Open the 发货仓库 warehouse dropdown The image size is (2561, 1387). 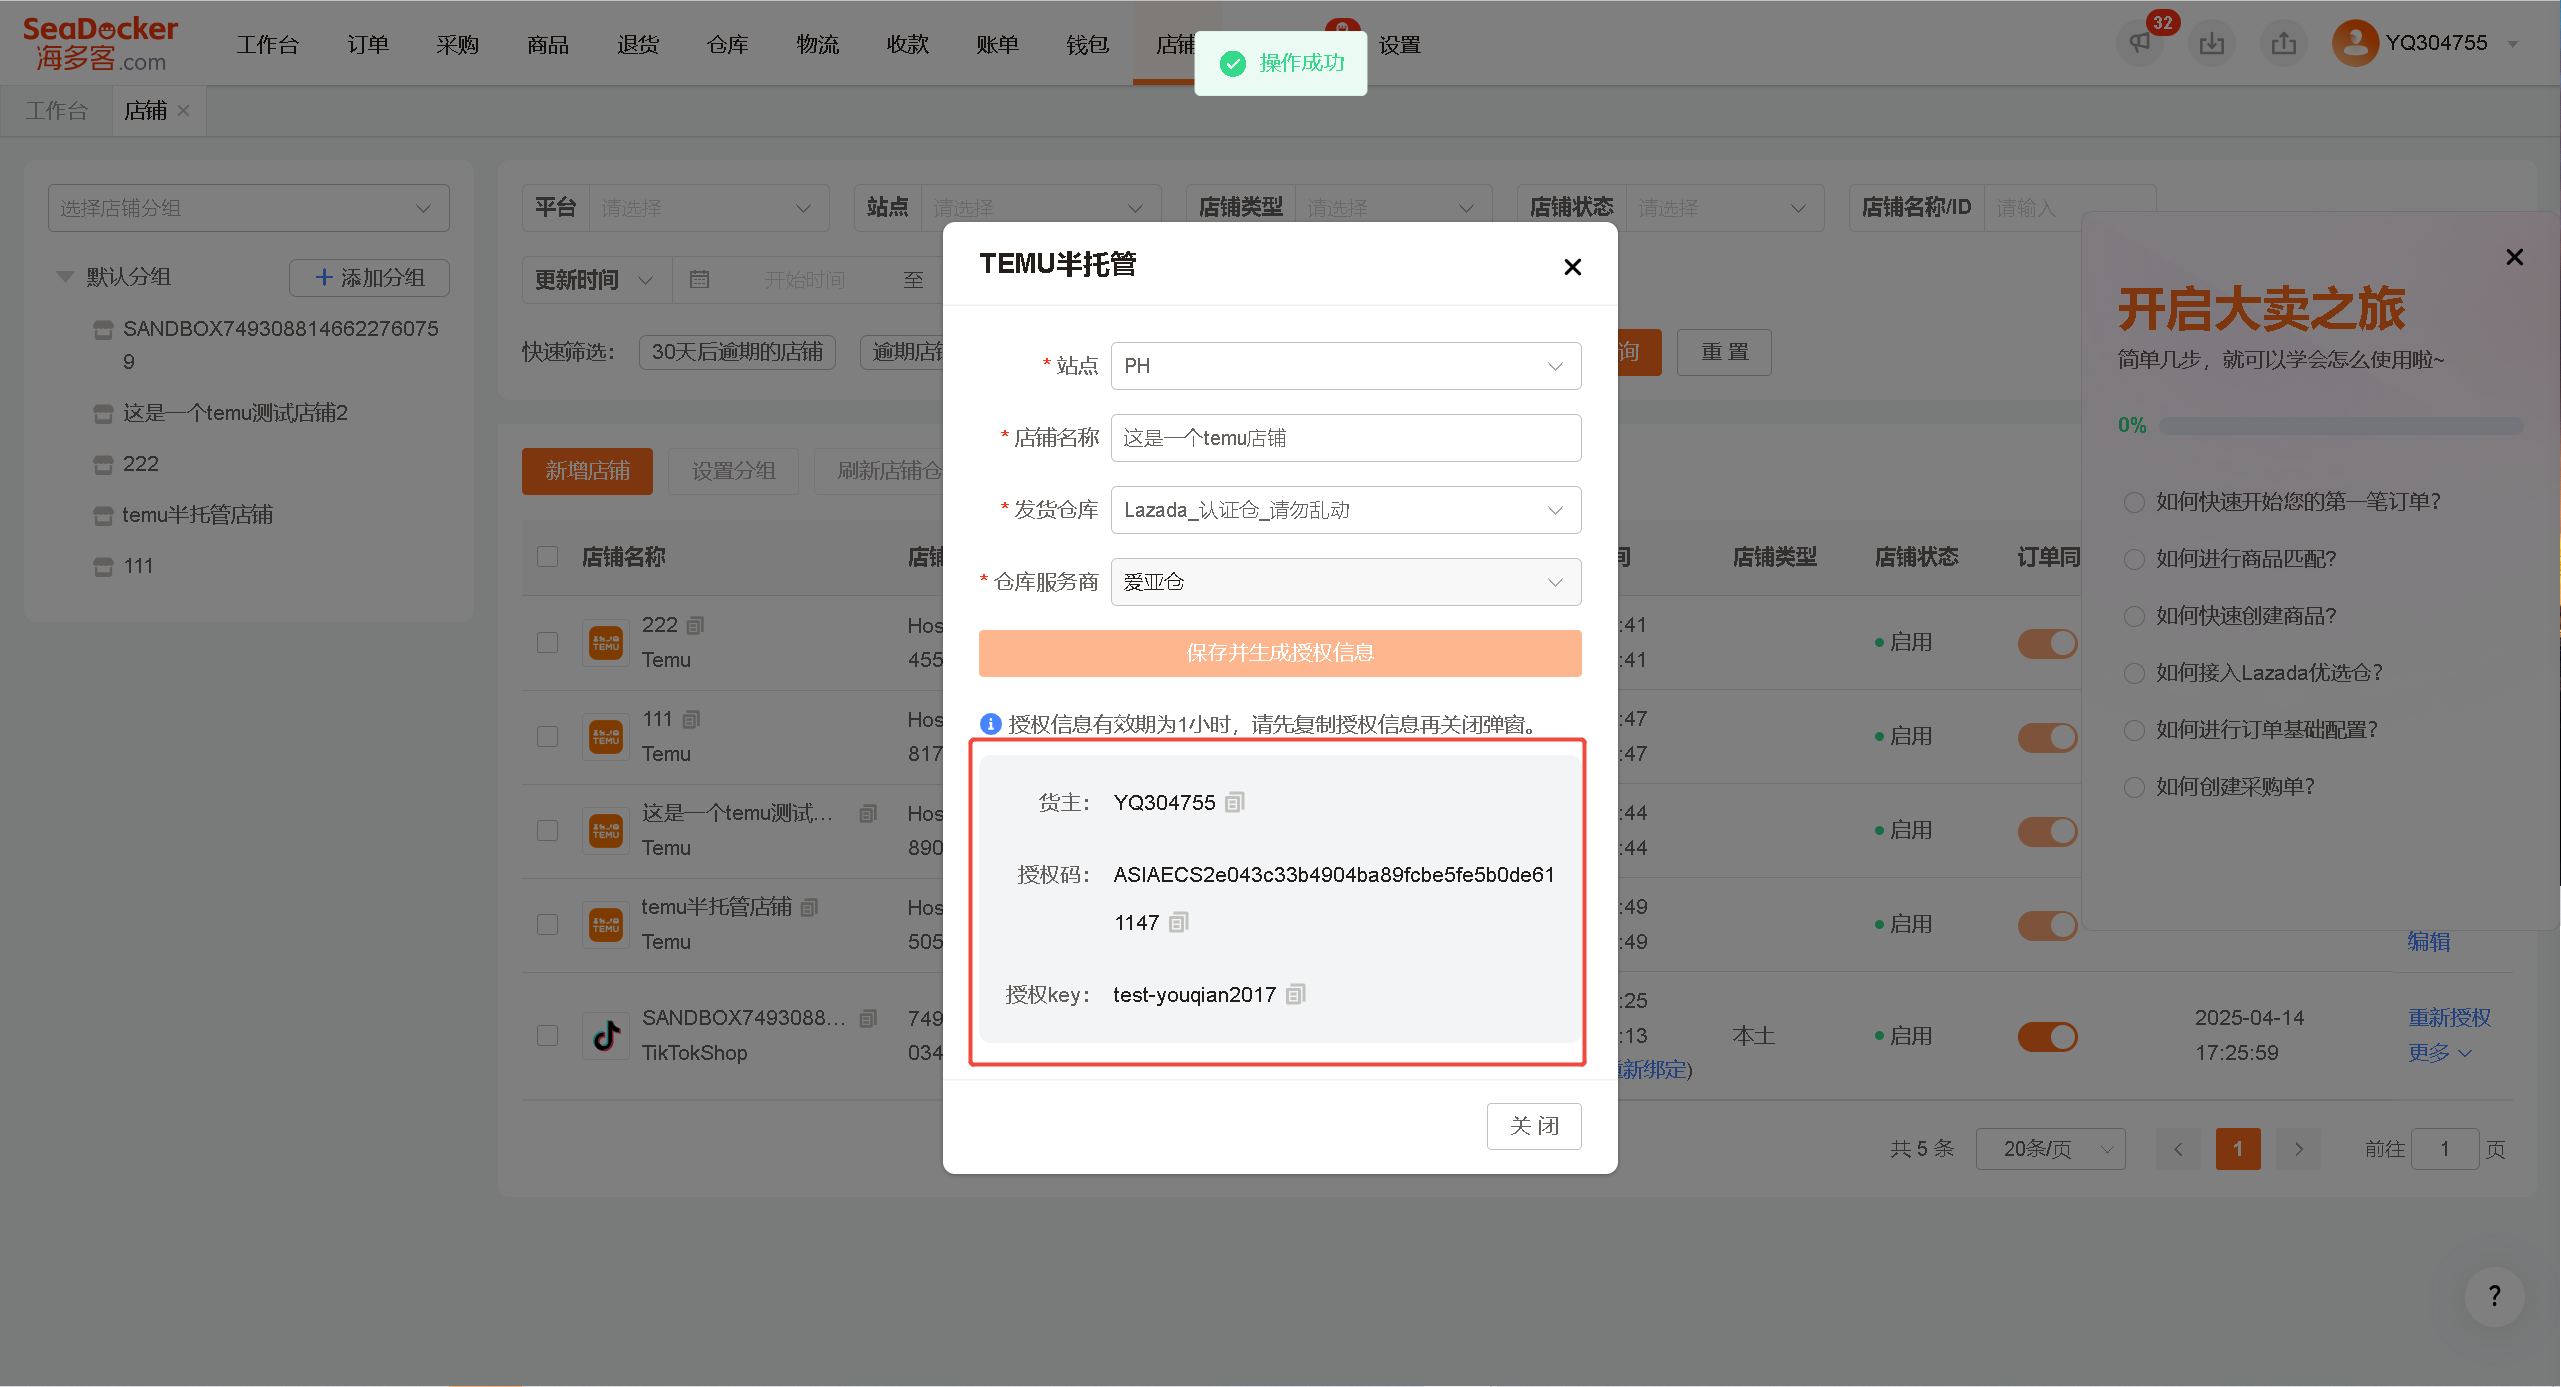(1345, 510)
